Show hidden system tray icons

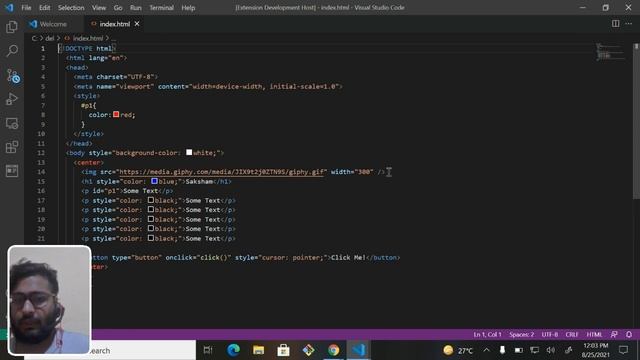486,350
